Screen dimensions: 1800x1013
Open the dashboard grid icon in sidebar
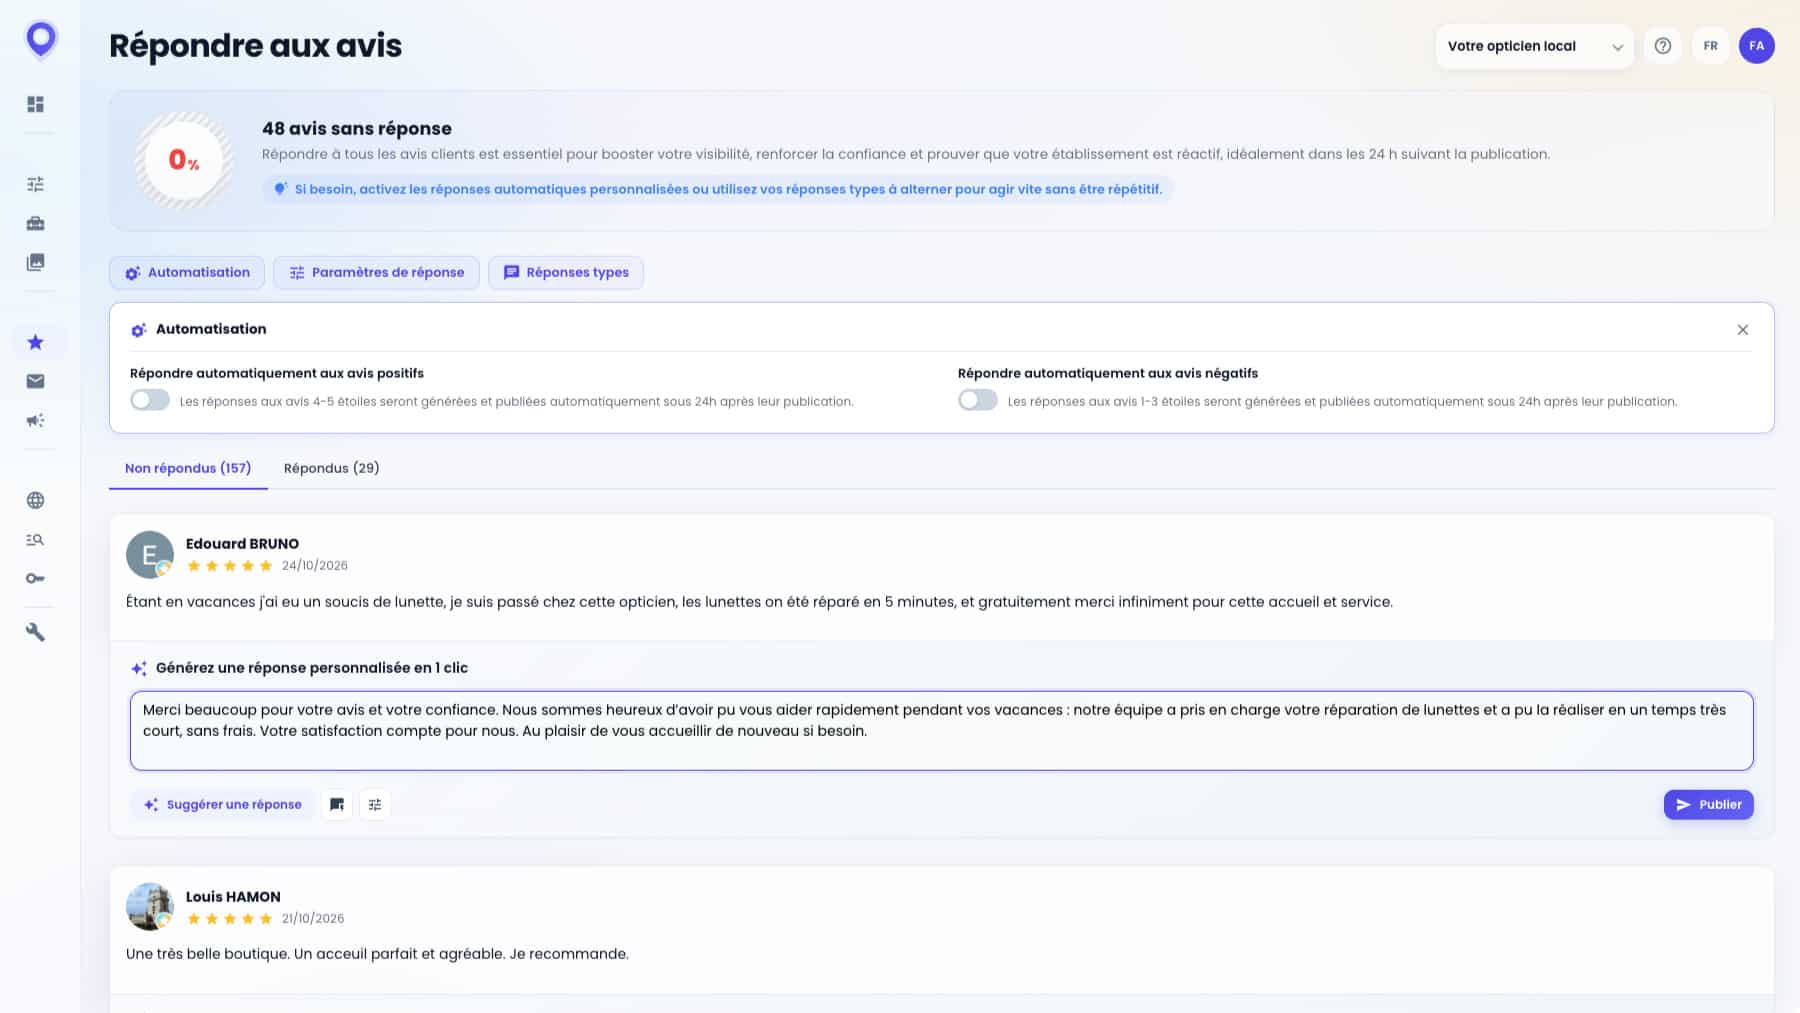pos(36,104)
